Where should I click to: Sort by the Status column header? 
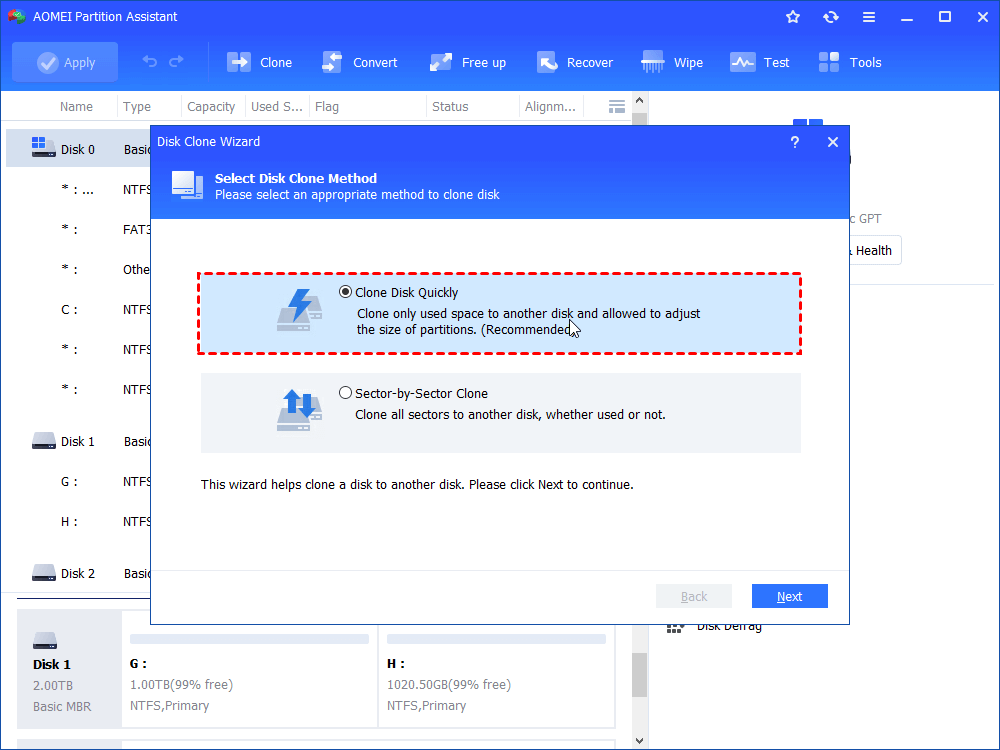coord(450,107)
